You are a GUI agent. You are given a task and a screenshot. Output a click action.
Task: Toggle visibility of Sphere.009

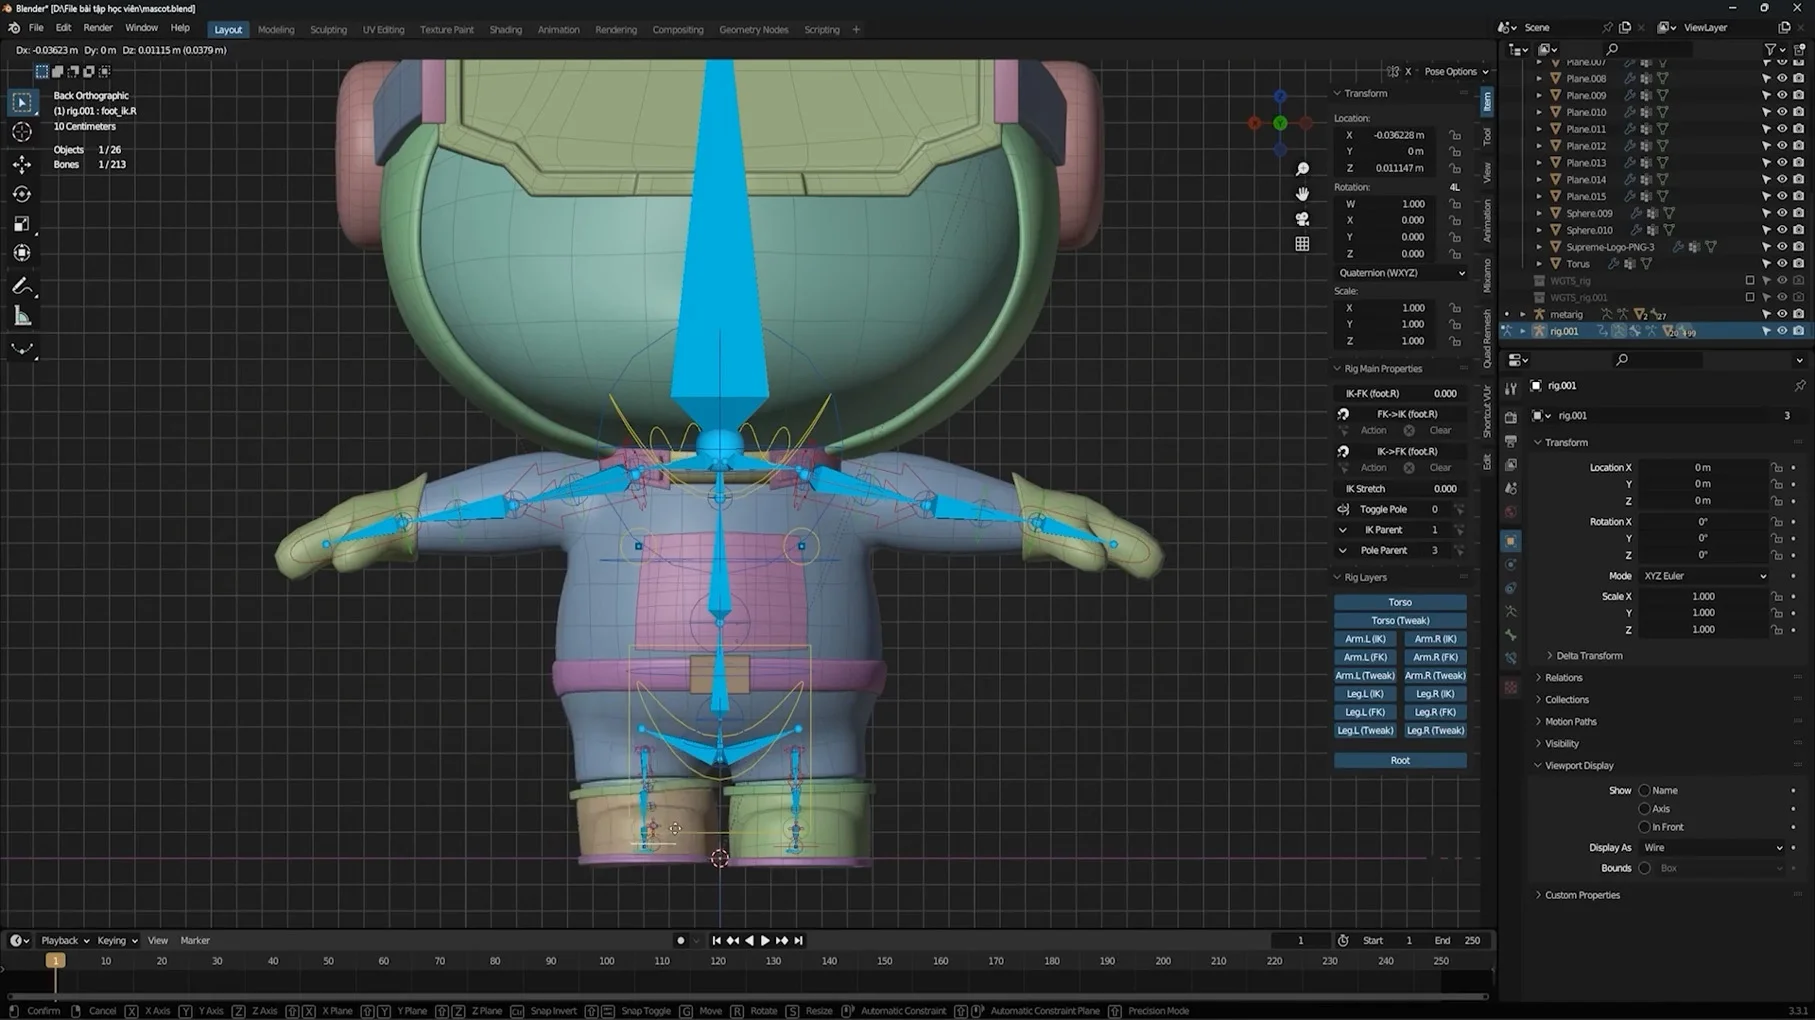[1782, 213]
